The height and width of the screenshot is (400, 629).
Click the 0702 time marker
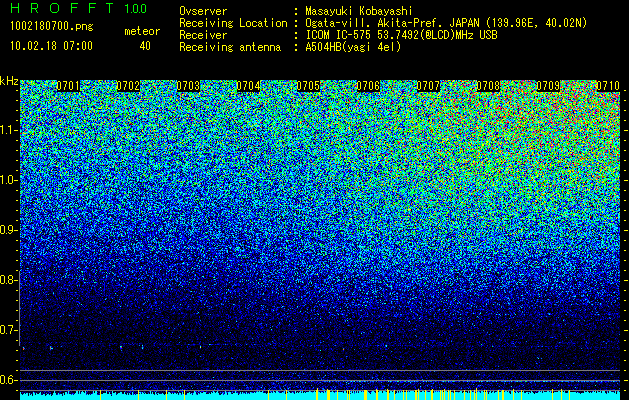[x=128, y=86]
